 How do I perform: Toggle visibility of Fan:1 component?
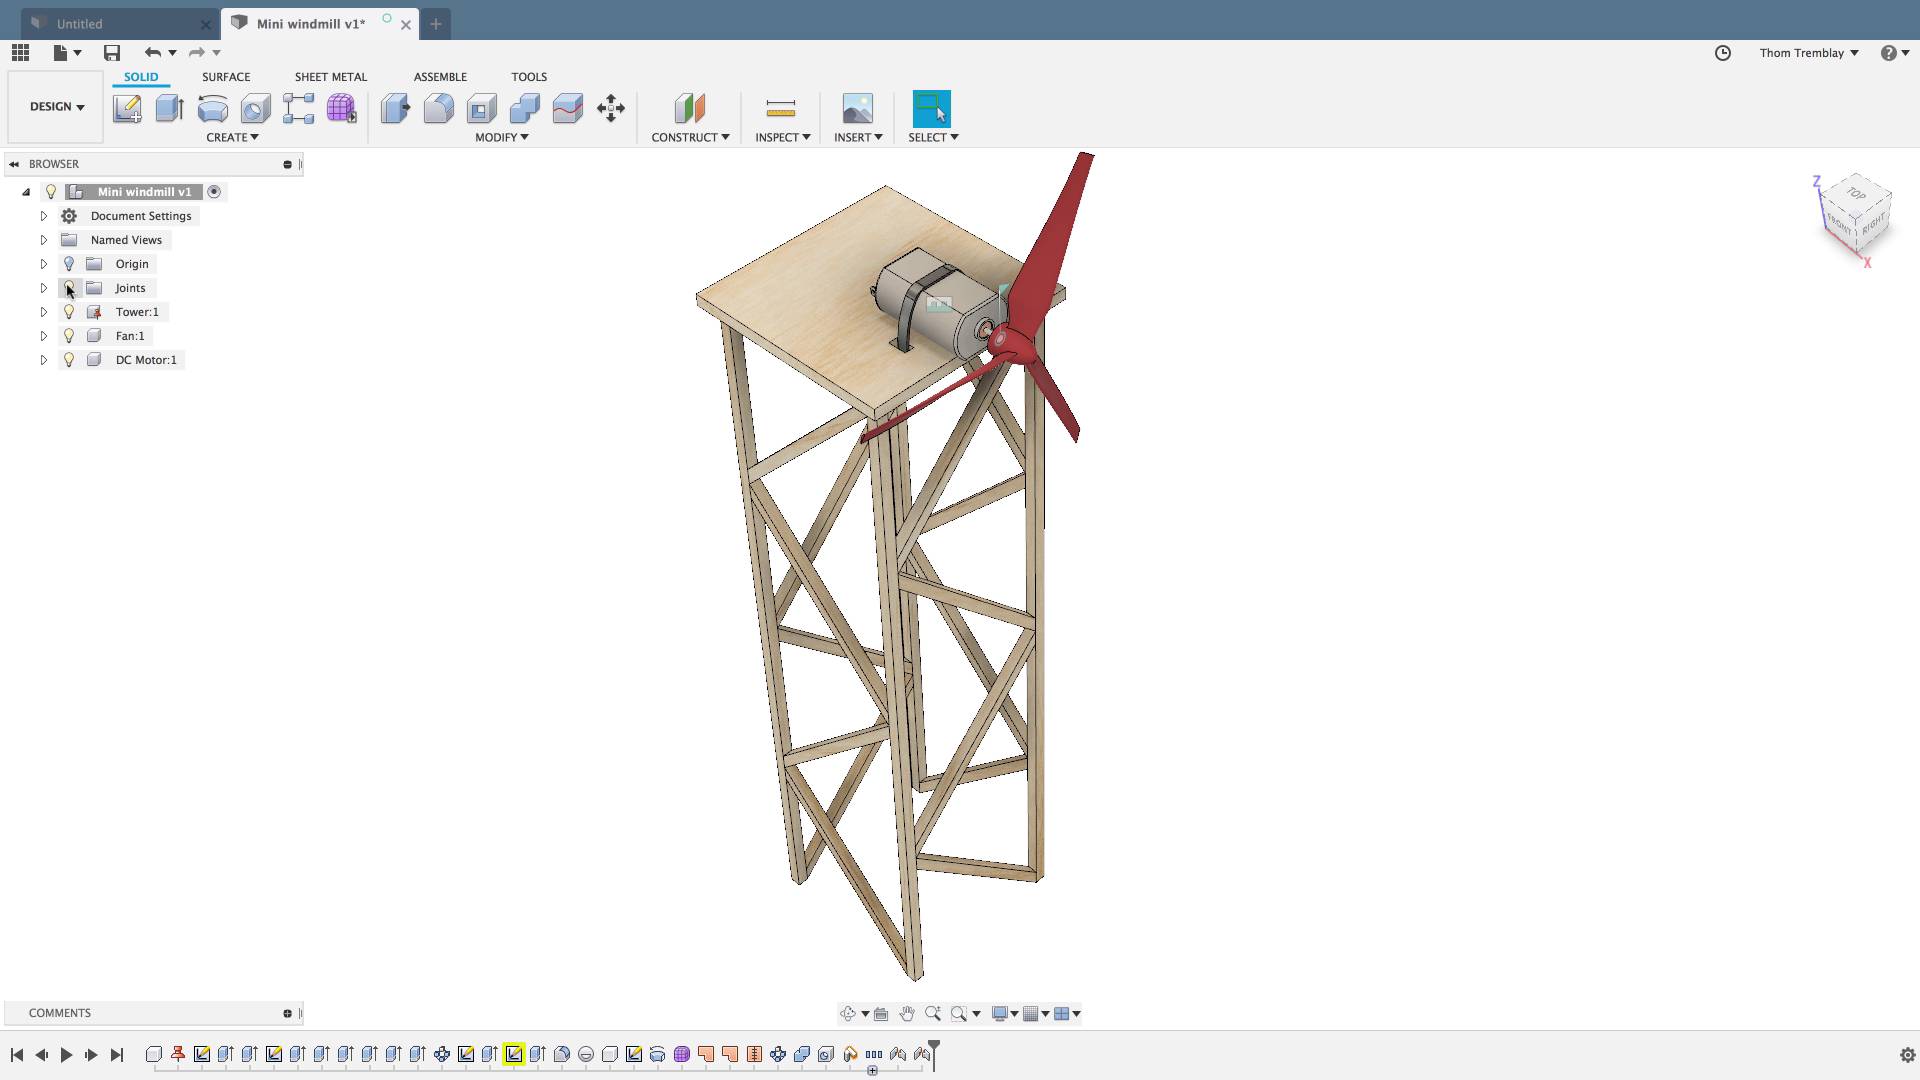pyautogui.click(x=69, y=335)
